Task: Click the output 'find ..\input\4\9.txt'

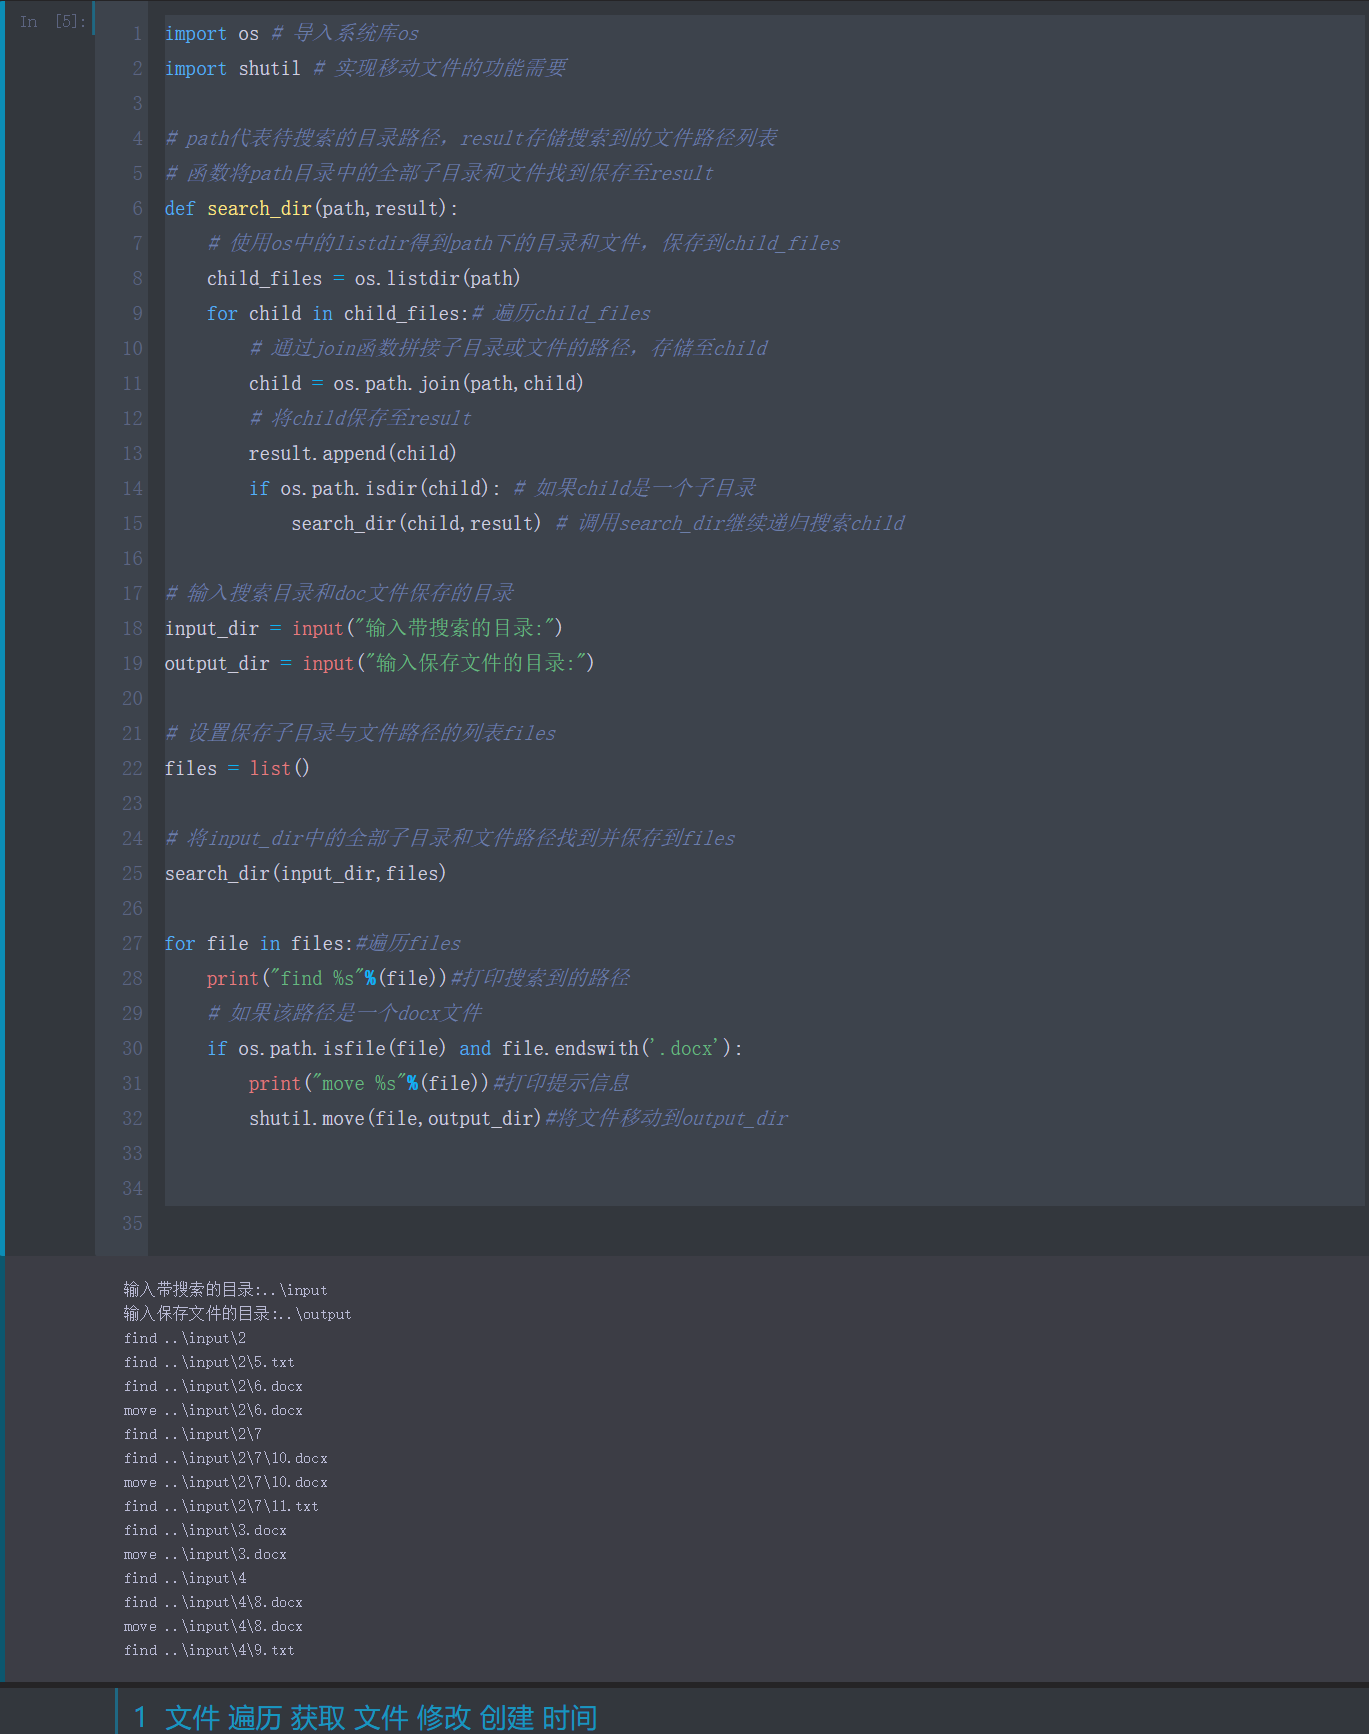Action: 209,1650
